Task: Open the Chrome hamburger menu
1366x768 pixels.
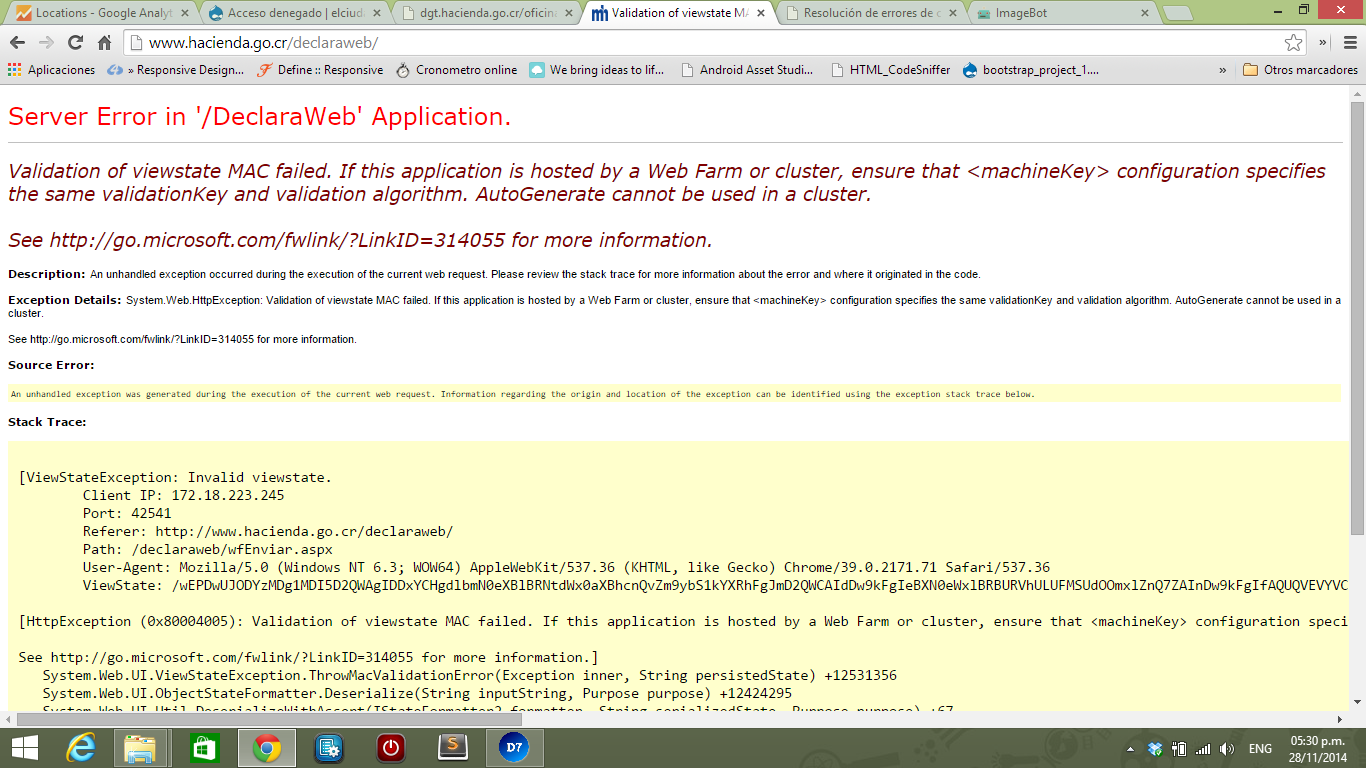Action: point(1349,43)
